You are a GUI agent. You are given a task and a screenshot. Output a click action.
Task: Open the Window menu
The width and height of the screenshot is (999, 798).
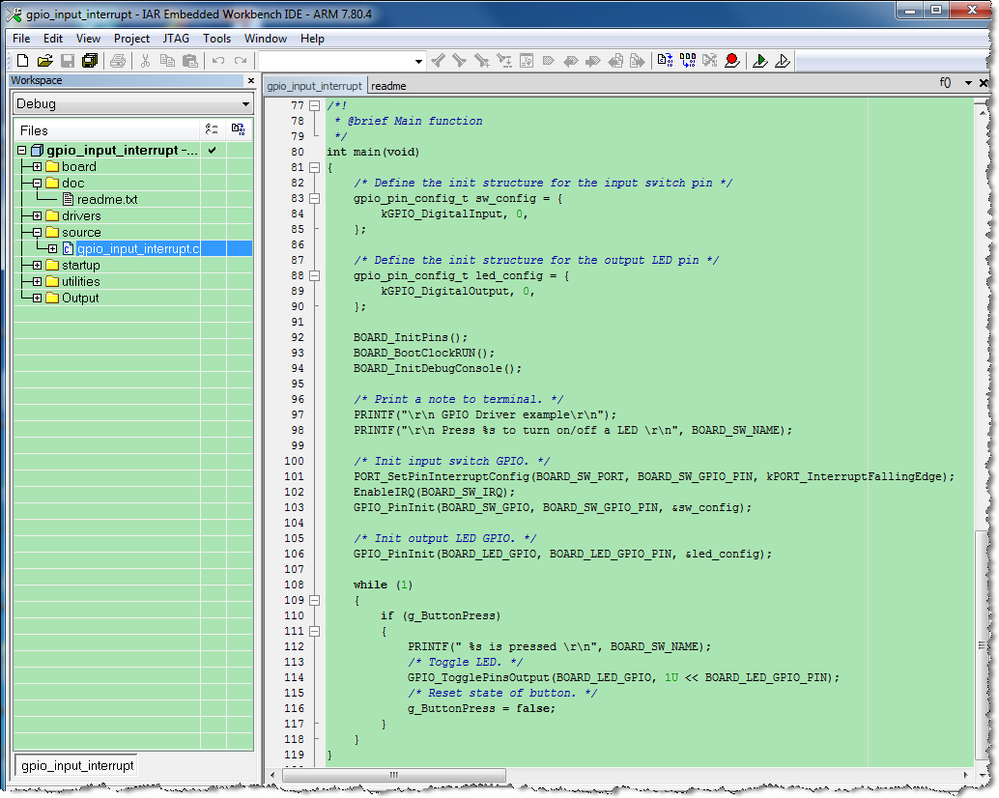265,38
